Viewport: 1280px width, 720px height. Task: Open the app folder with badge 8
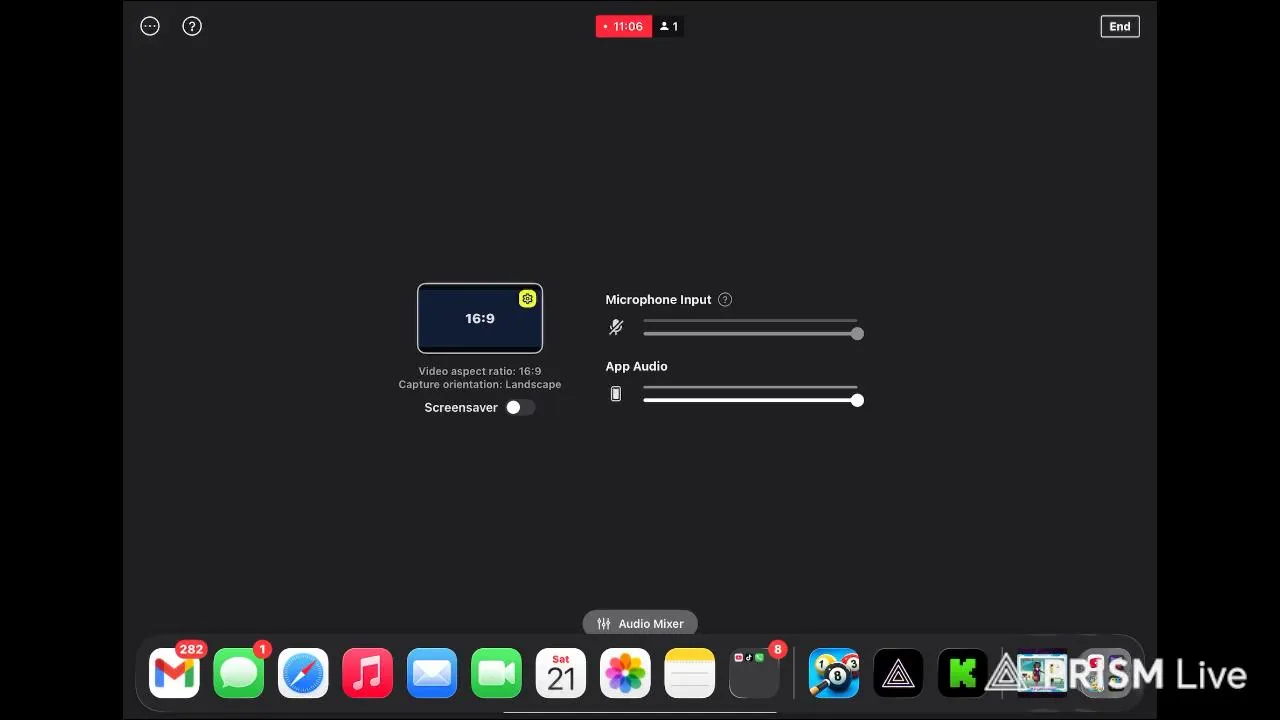coord(755,674)
